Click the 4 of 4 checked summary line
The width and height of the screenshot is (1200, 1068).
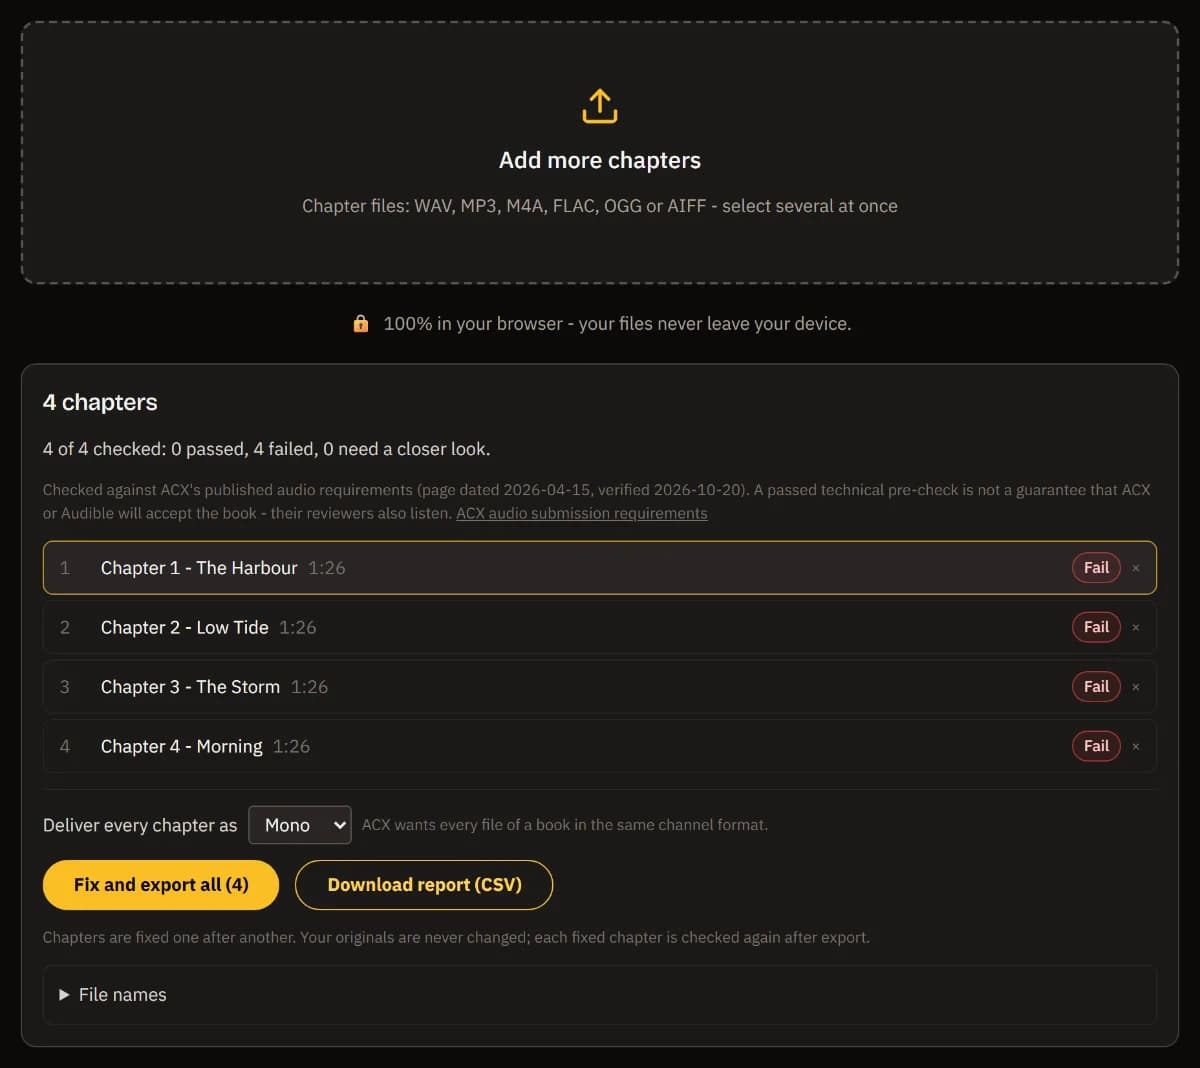click(266, 449)
